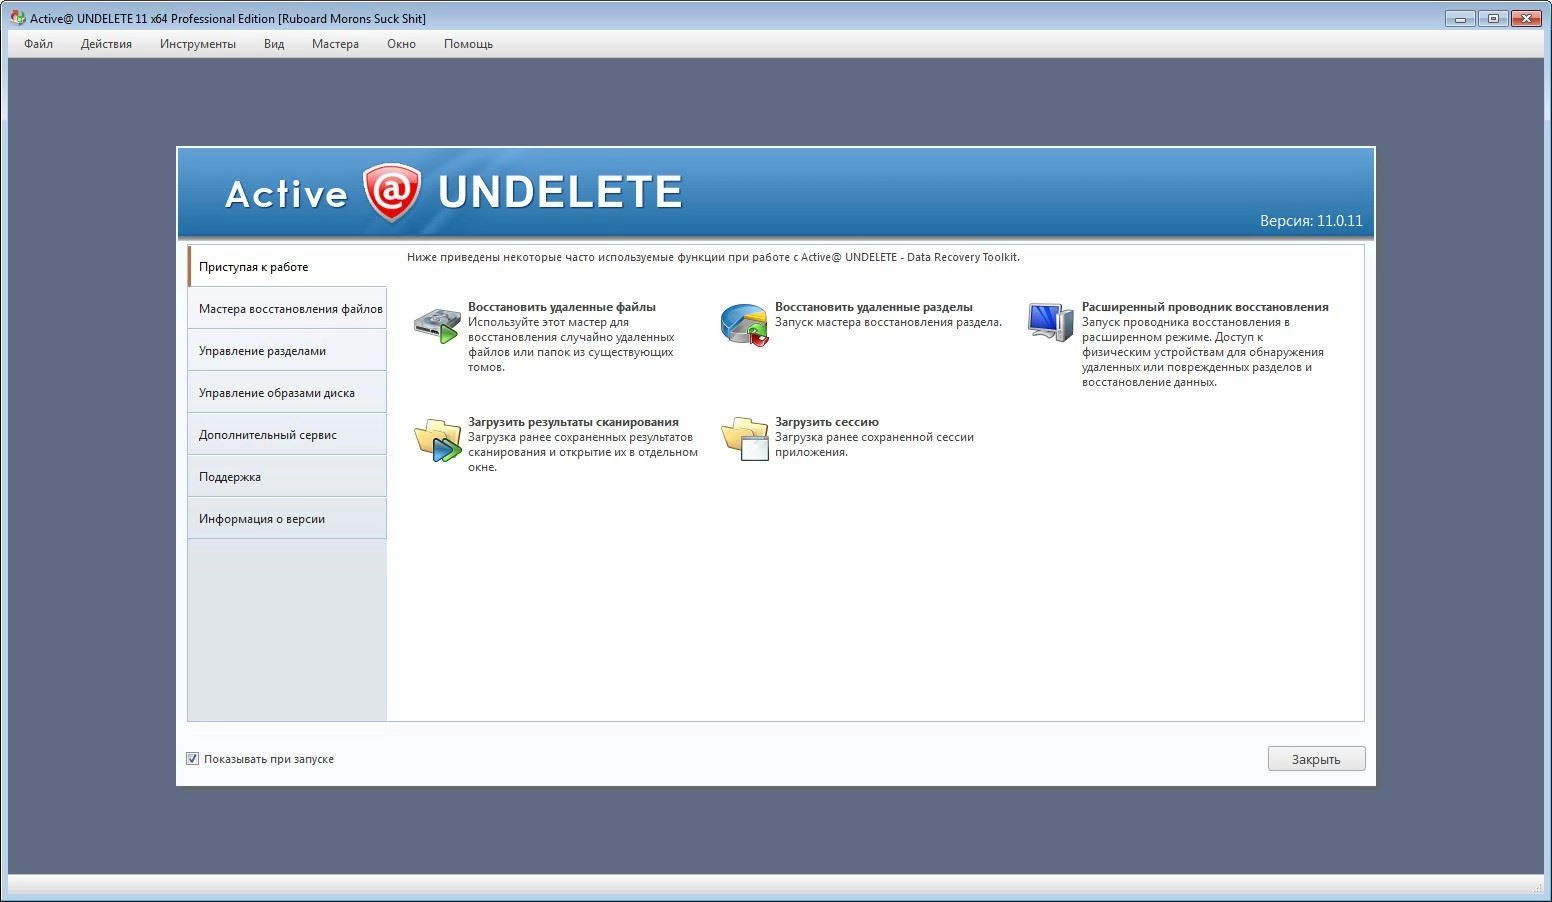Open the Помощь menu
This screenshot has height=902, width=1552.
(x=468, y=44)
